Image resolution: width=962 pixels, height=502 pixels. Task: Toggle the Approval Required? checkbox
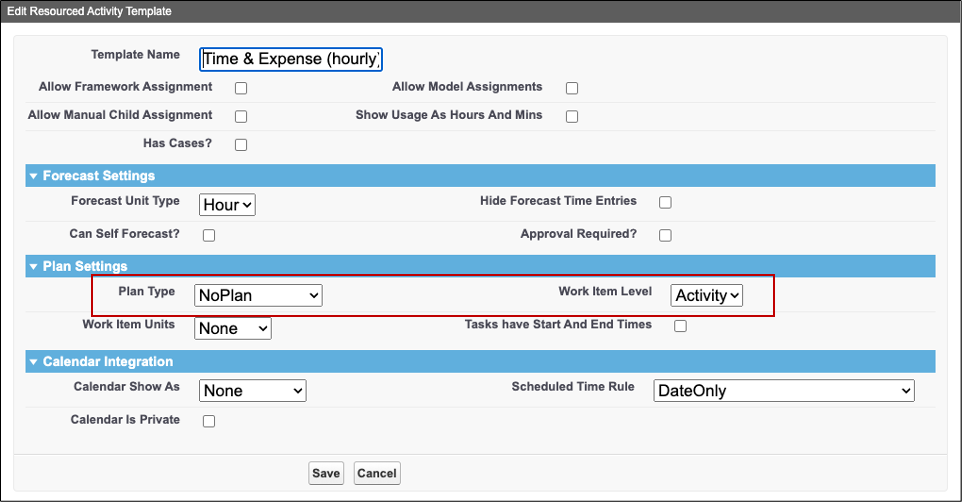pos(665,235)
